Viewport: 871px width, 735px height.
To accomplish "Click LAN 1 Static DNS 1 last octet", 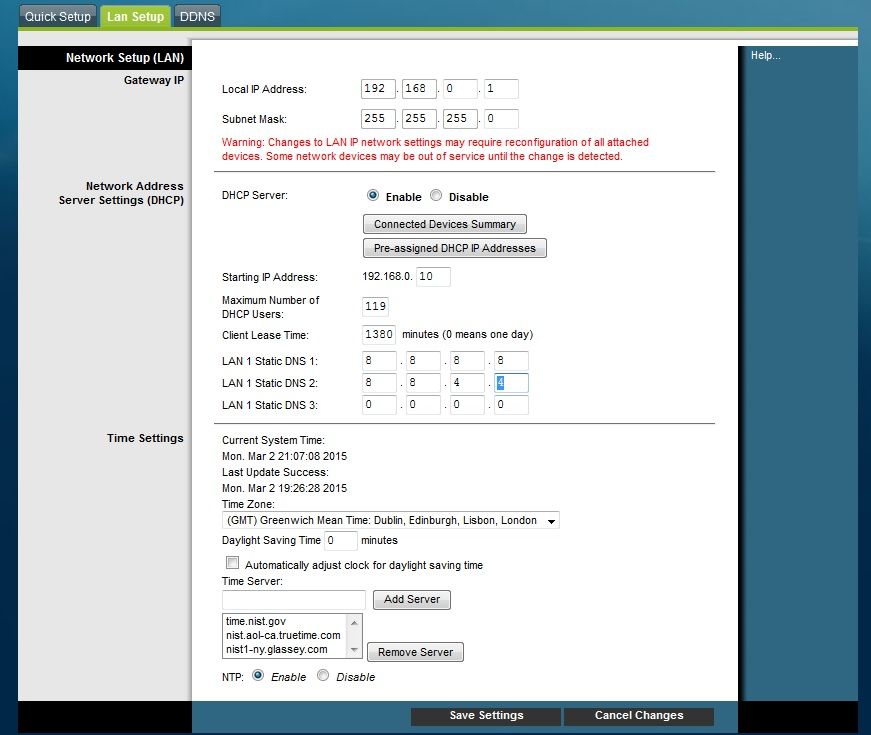I will click(x=511, y=361).
